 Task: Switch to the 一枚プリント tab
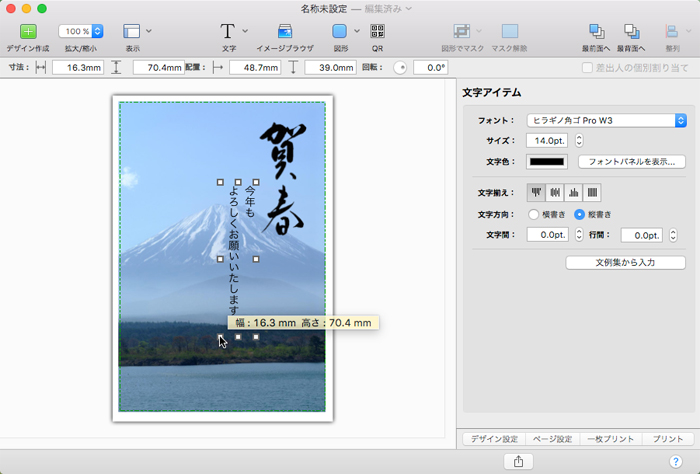[611, 439]
